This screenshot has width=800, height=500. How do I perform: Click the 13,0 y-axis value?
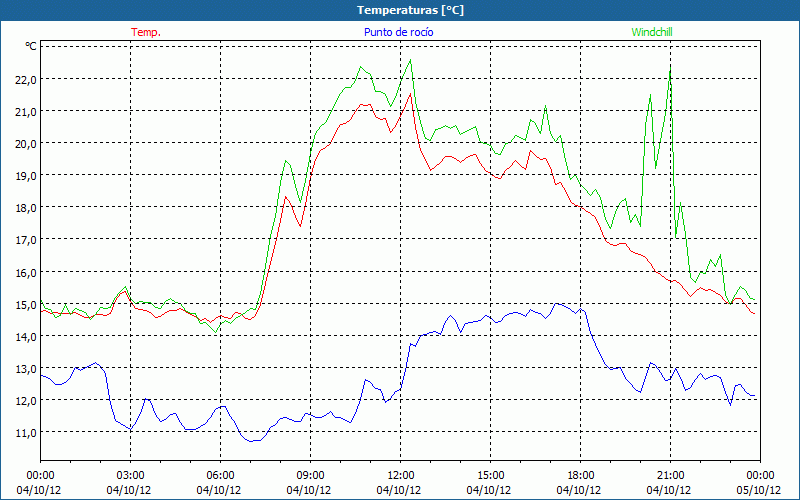click(27, 368)
